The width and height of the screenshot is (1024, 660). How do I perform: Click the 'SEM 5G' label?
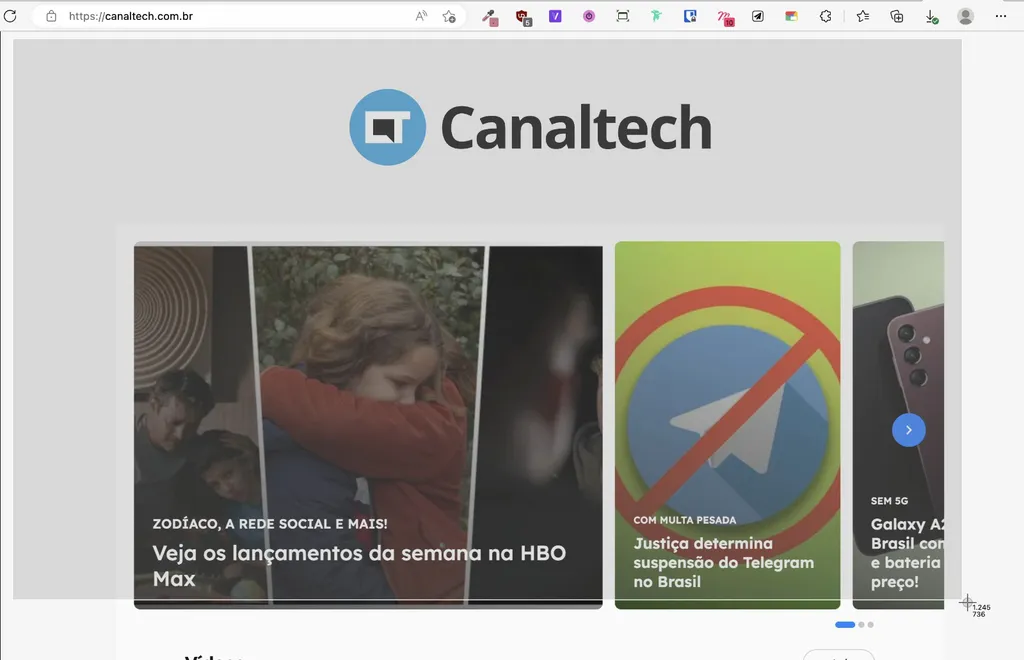coord(889,501)
